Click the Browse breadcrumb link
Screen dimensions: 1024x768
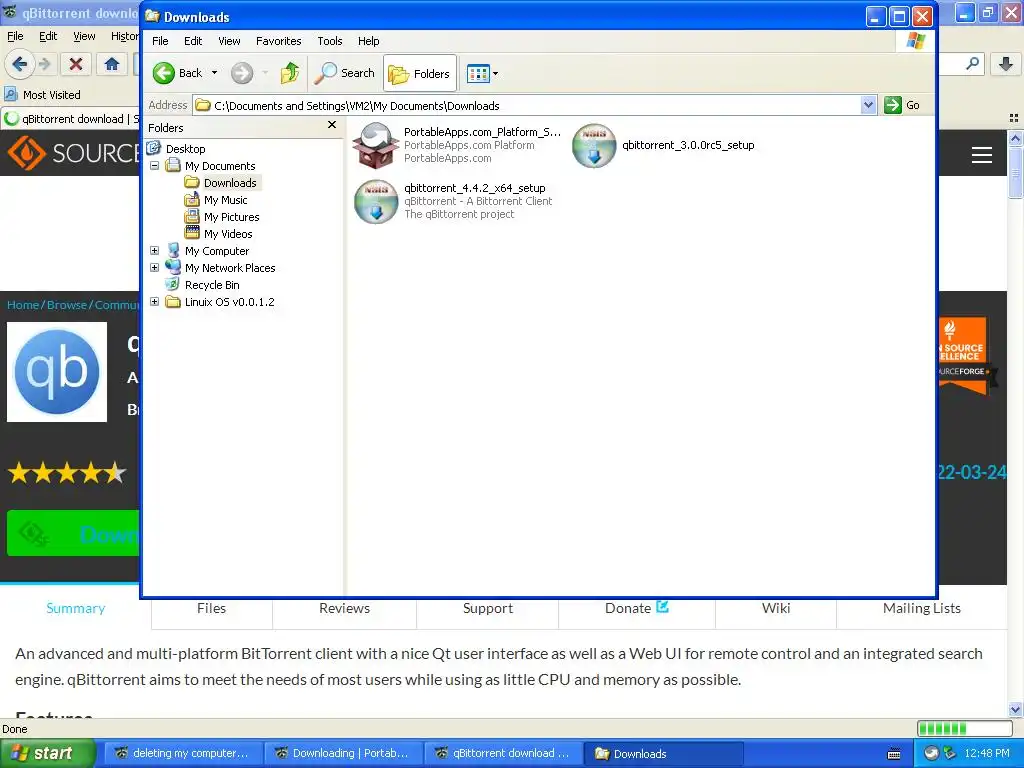pyautogui.click(x=67, y=305)
